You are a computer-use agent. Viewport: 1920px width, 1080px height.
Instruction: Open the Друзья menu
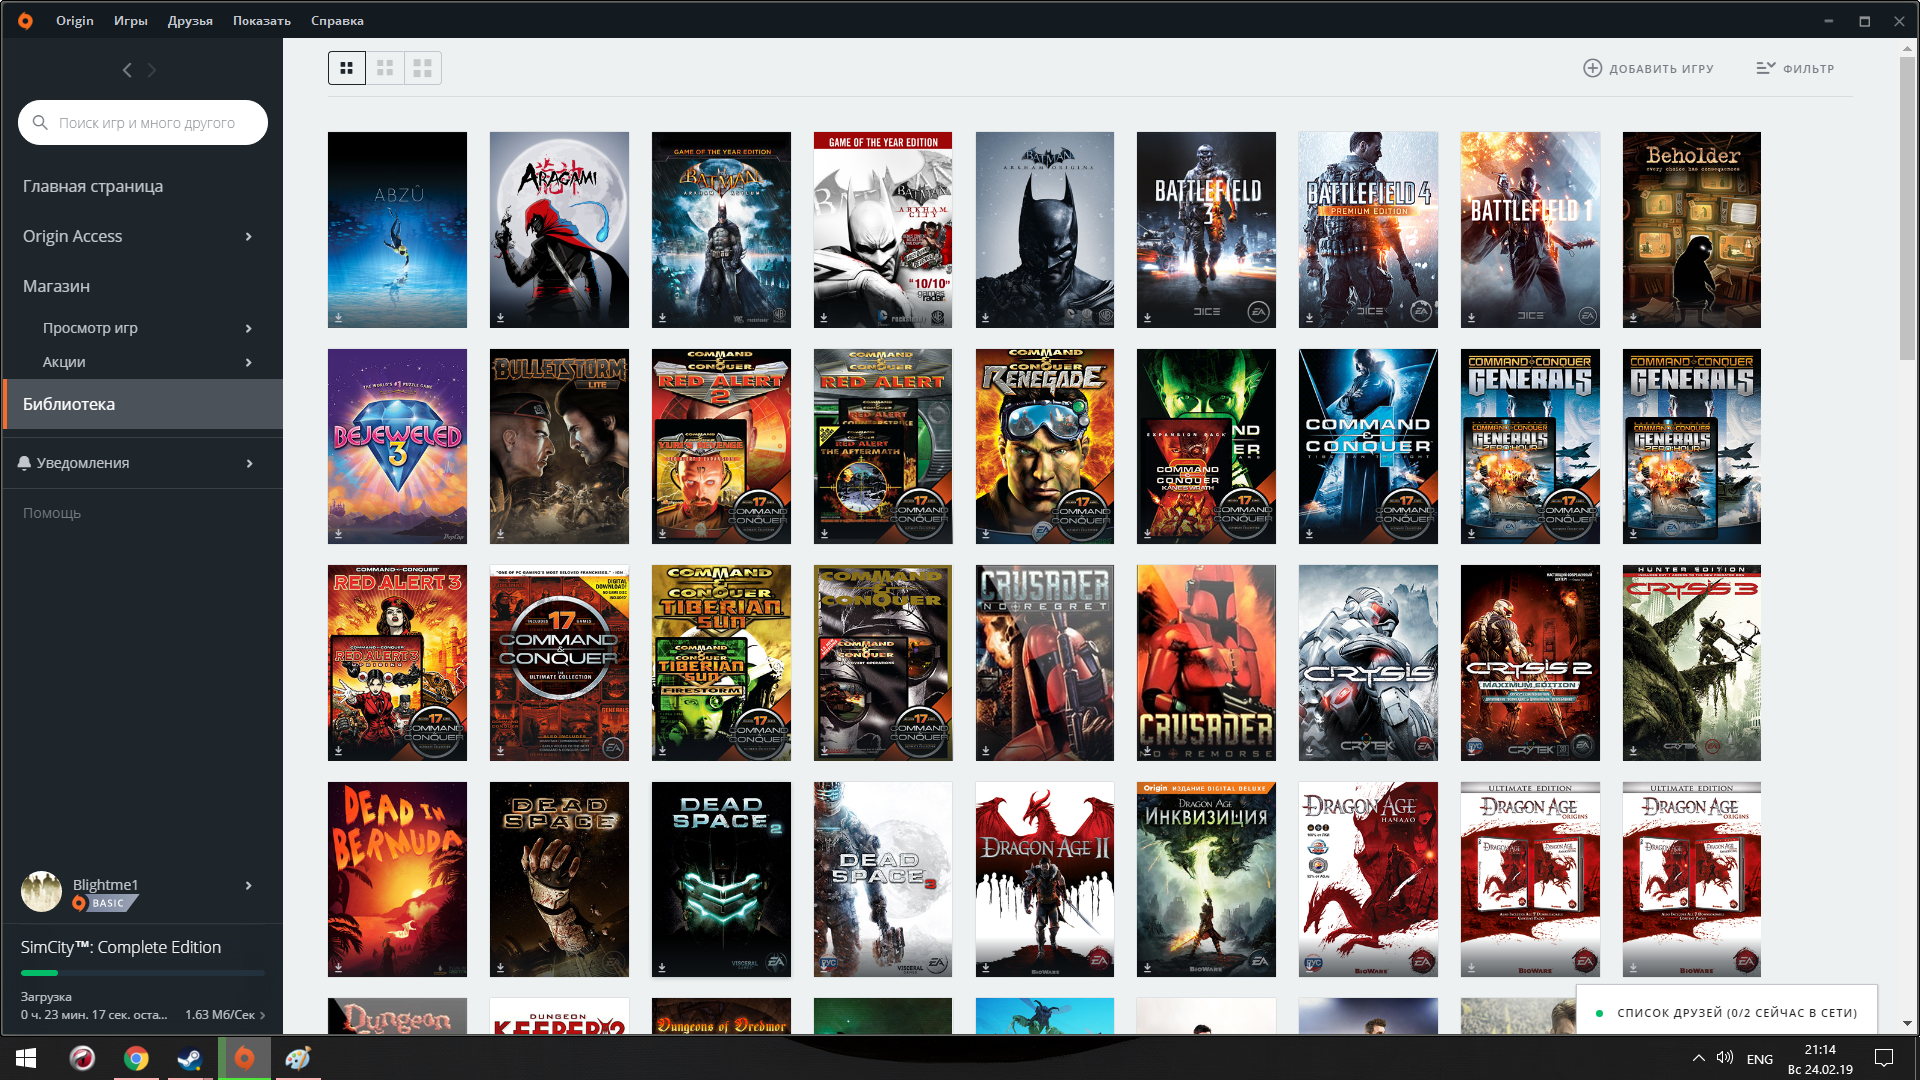190,20
